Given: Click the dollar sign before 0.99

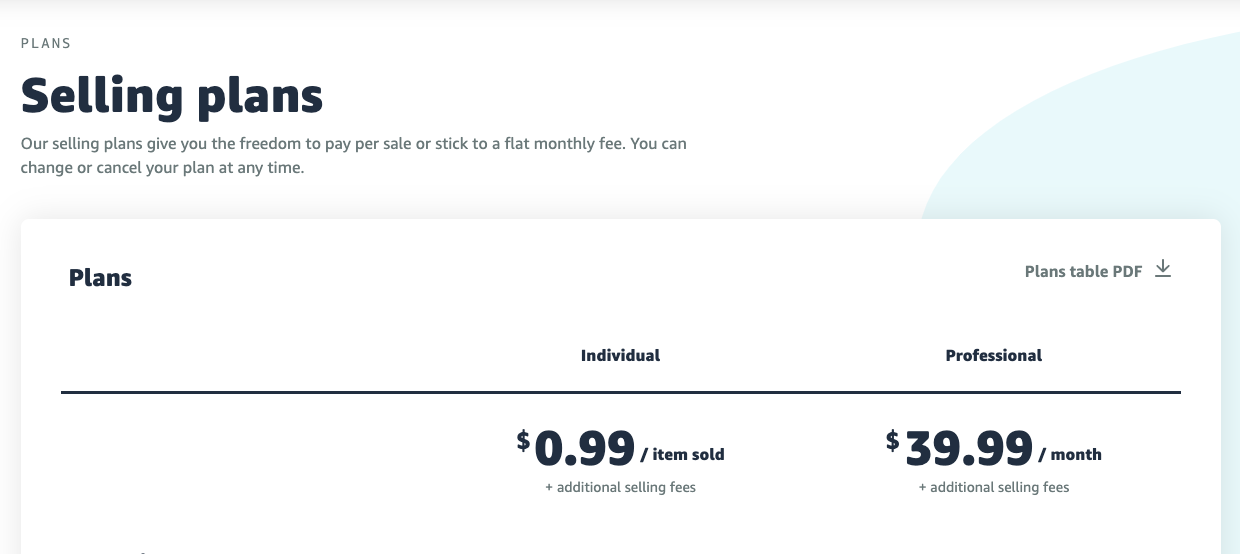Looking at the screenshot, I should (523, 440).
